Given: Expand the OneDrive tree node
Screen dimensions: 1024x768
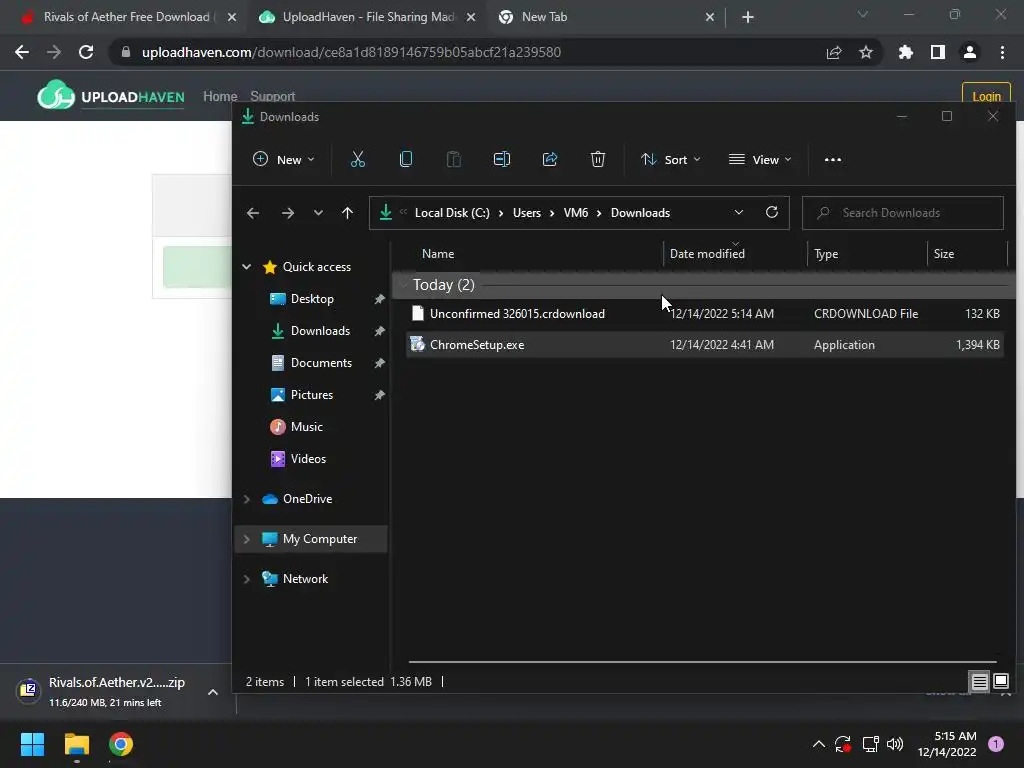Looking at the screenshot, I should tap(247, 499).
